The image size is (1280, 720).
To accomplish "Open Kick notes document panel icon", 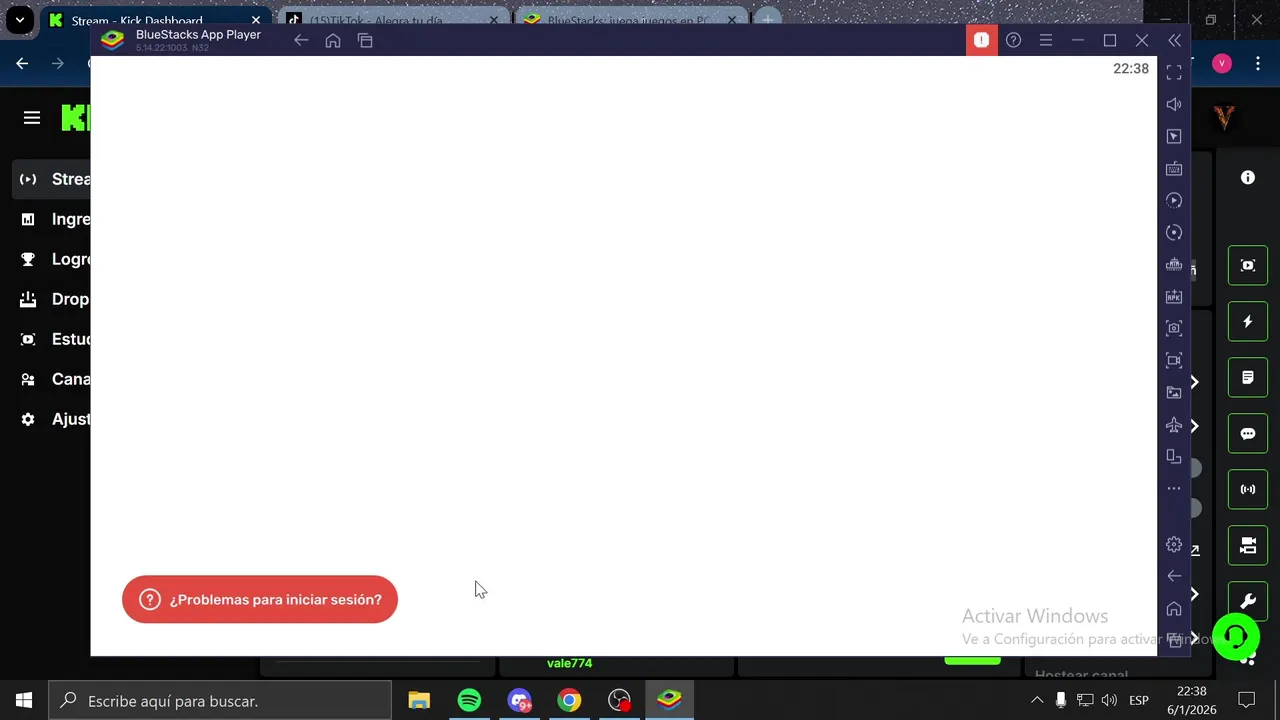I will click(1248, 378).
